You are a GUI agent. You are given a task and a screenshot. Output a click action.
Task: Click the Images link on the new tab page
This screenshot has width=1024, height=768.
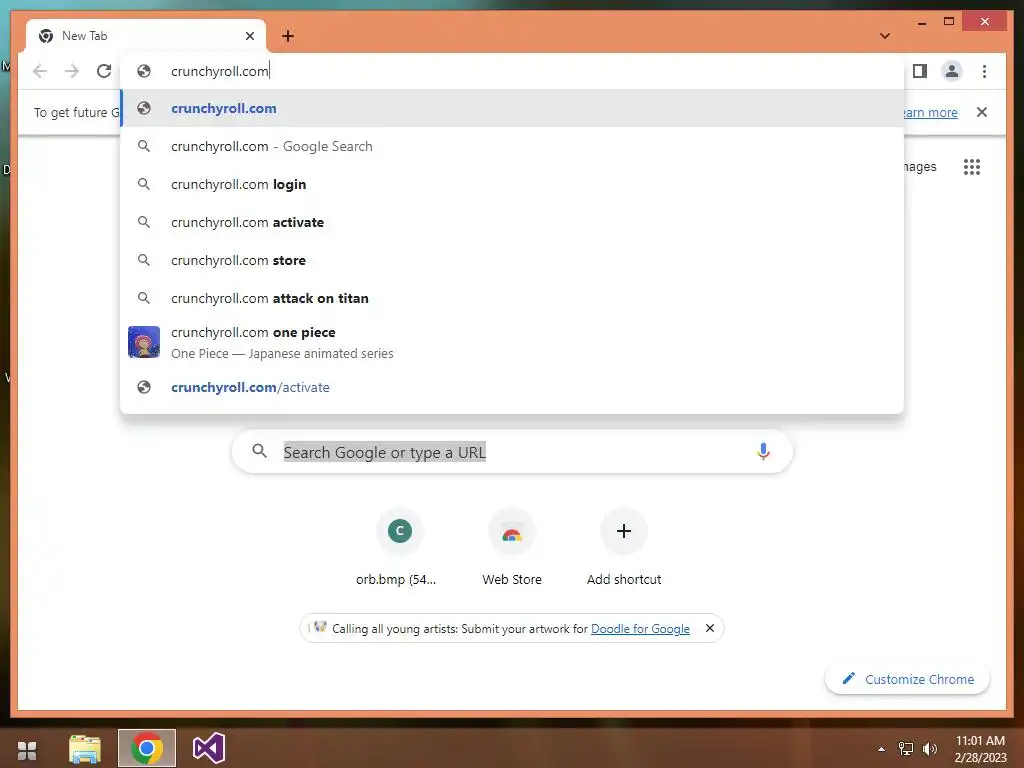coord(920,167)
